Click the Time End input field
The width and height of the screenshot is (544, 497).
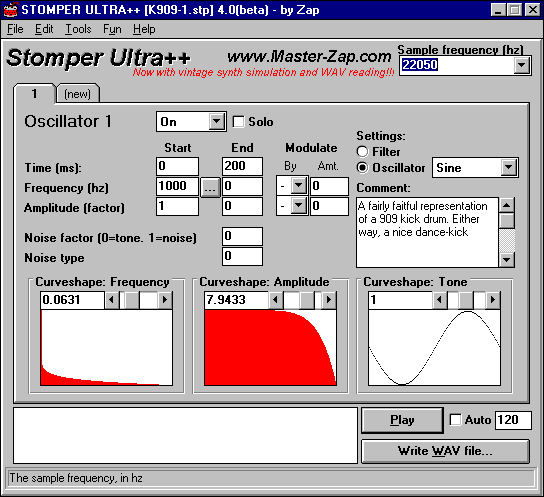click(x=242, y=166)
